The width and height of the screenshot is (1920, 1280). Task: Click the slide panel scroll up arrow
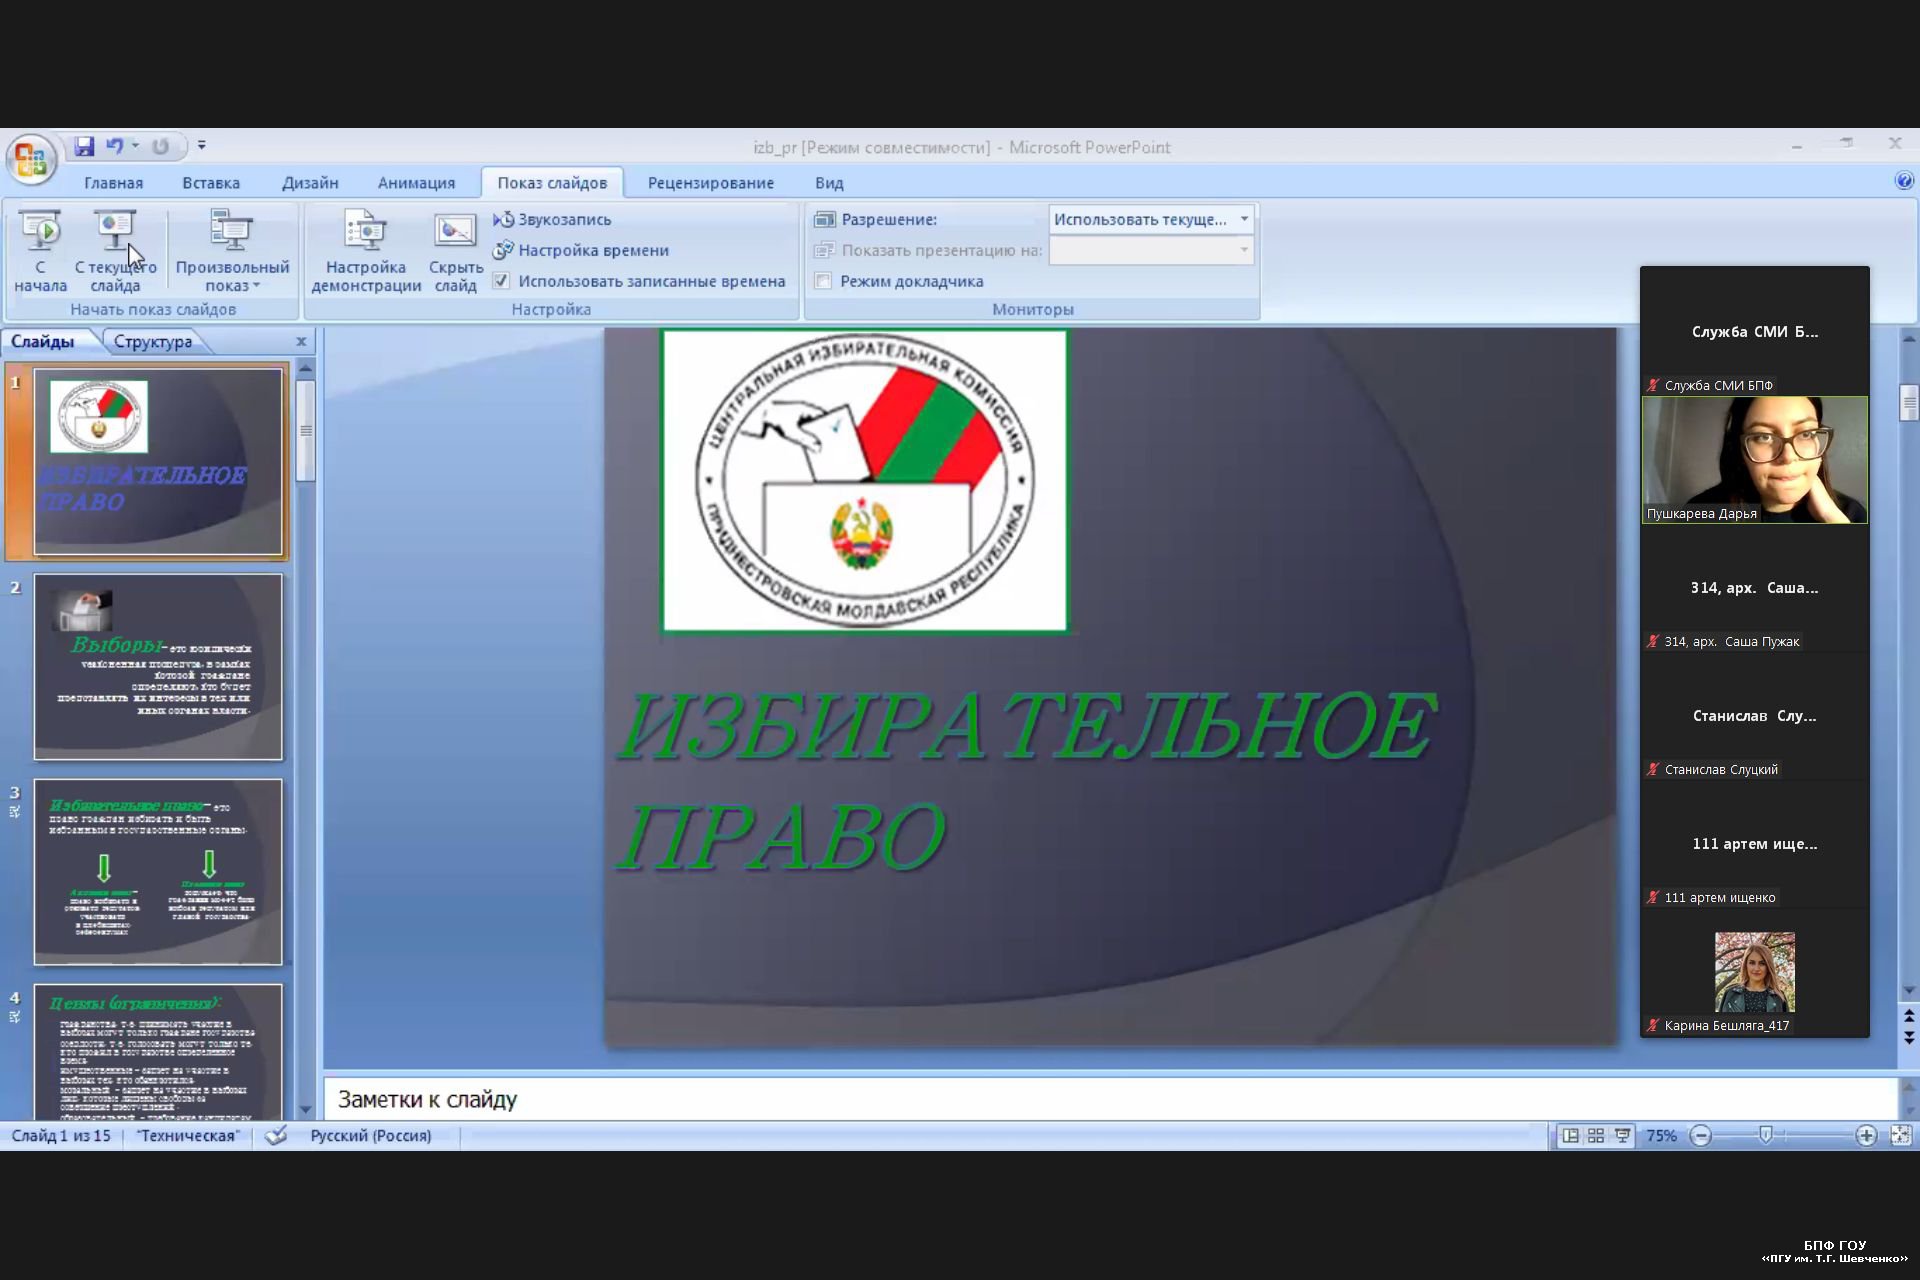point(306,368)
